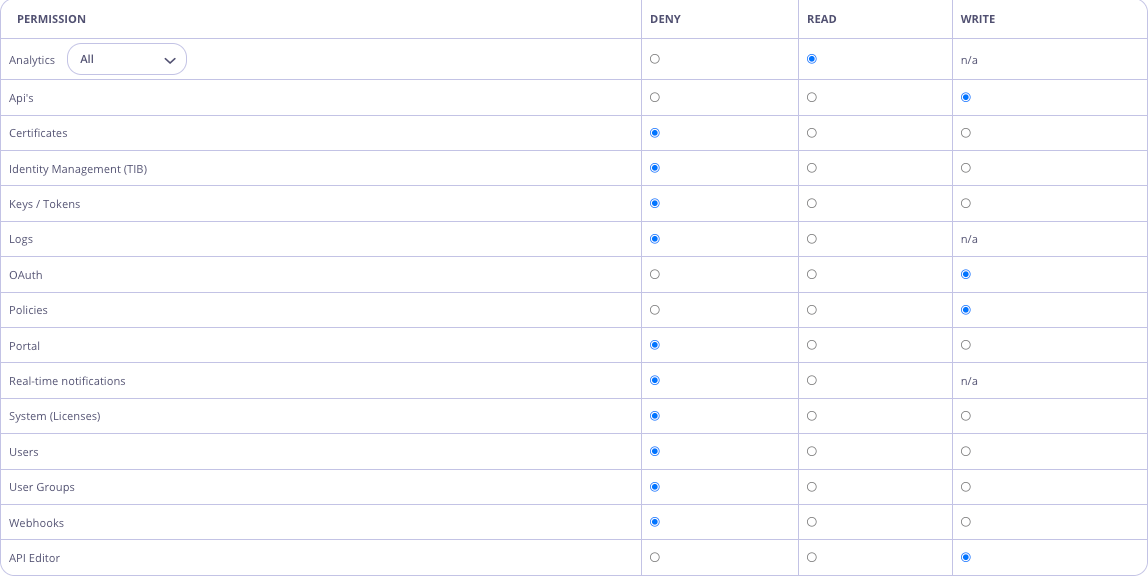Choose Write for Identity Management (TIB)
The height and width of the screenshot is (577, 1148).
(x=966, y=168)
